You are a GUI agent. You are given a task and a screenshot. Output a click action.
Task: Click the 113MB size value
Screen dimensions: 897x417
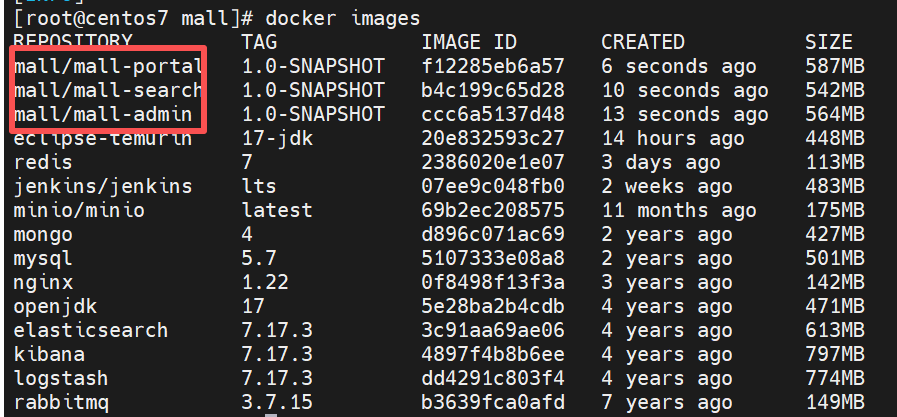tap(835, 162)
